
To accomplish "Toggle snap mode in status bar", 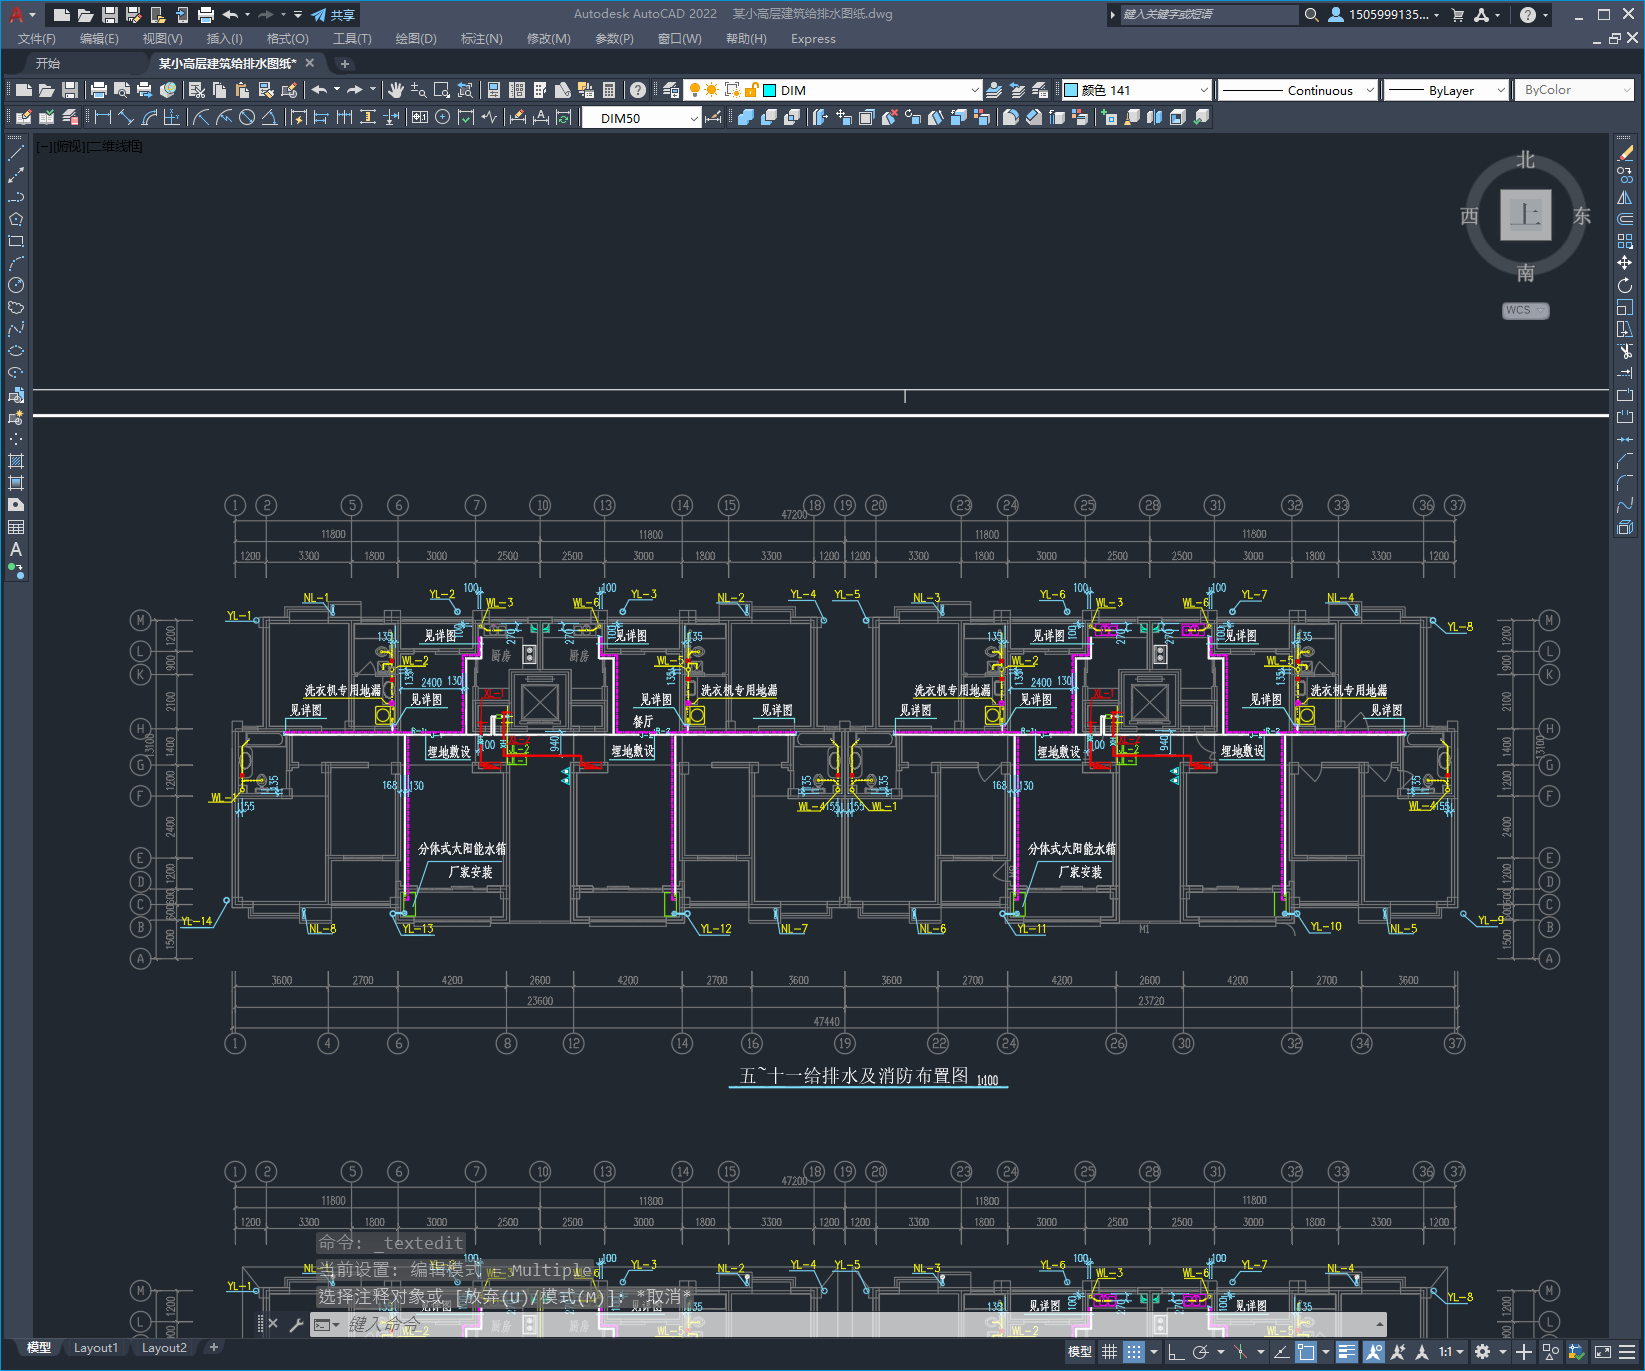I will [x=1133, y=1352].
